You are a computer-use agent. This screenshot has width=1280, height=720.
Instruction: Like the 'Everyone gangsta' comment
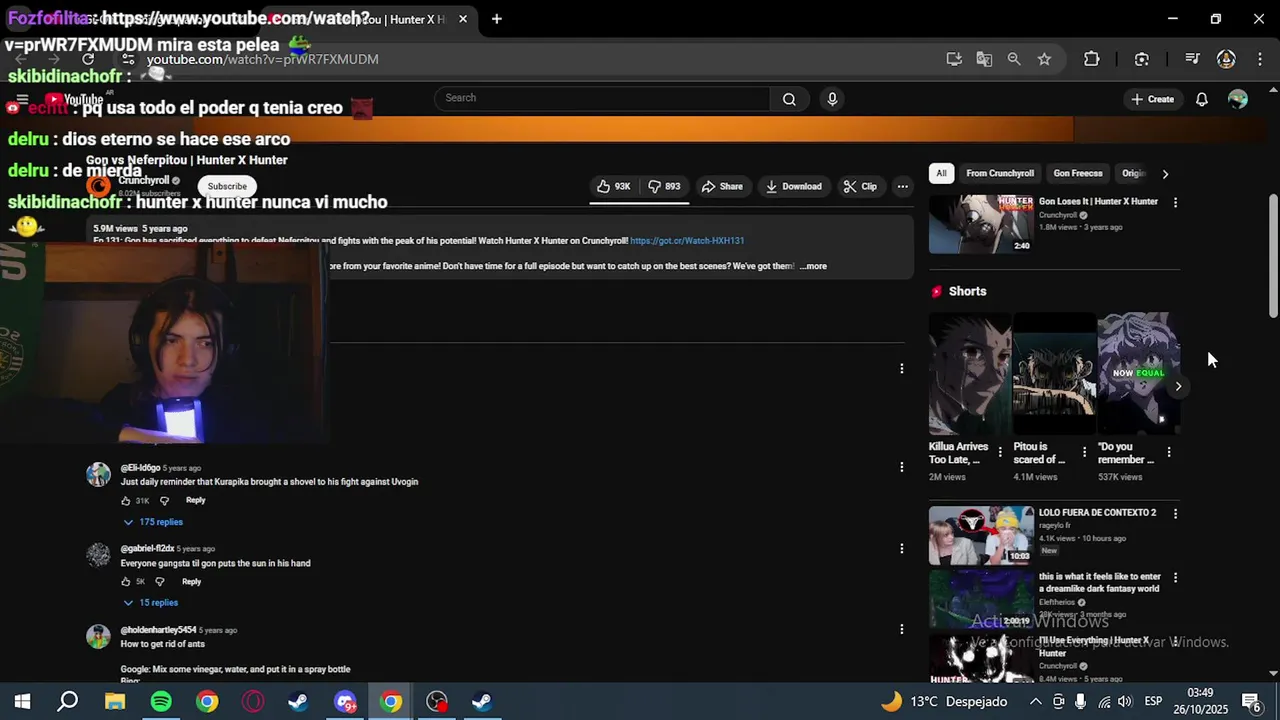[x=126, y=582]
